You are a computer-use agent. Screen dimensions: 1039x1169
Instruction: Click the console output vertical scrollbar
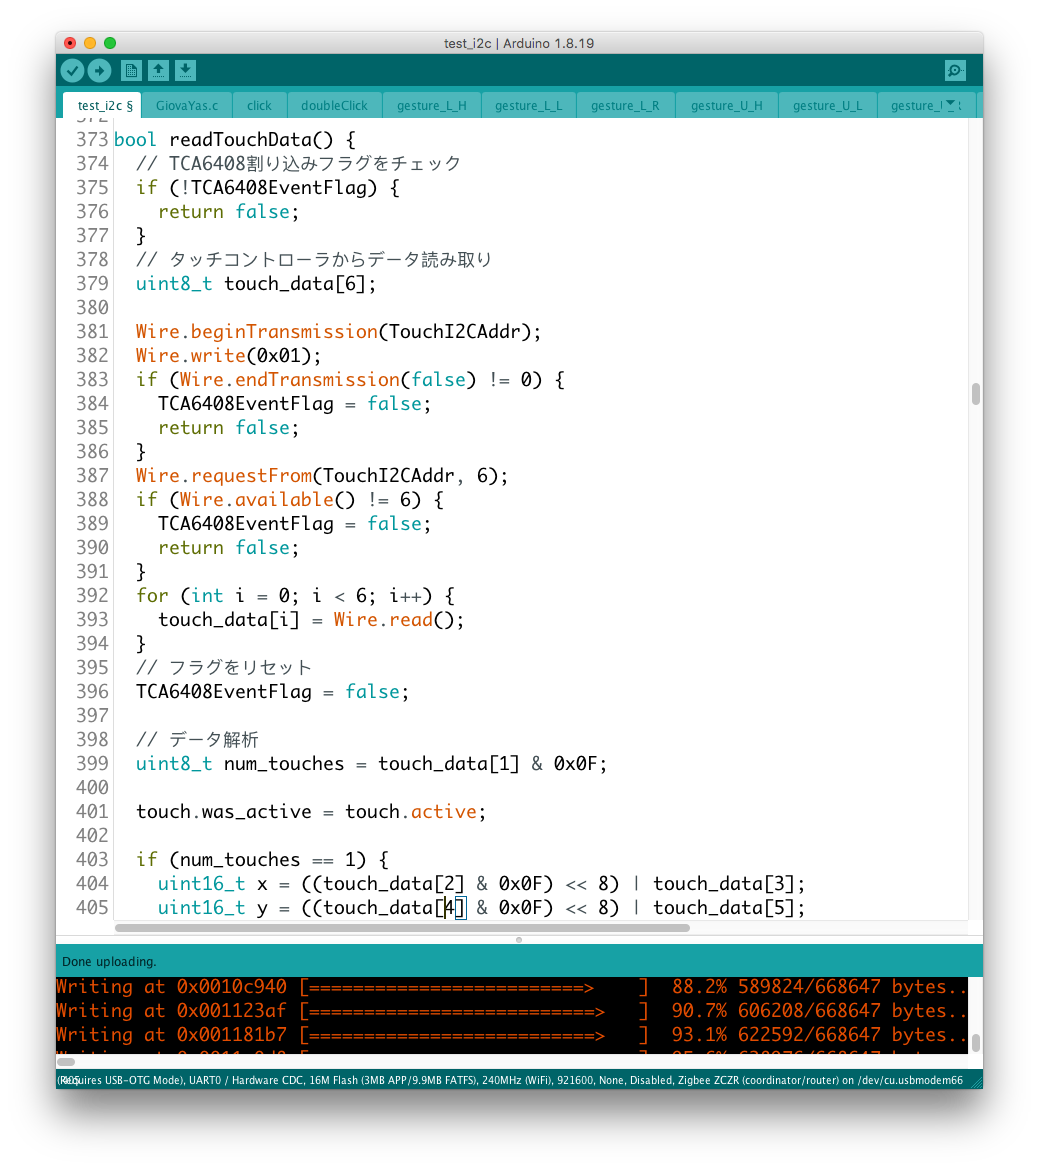pyautogui.click(x=975, y=1042)
